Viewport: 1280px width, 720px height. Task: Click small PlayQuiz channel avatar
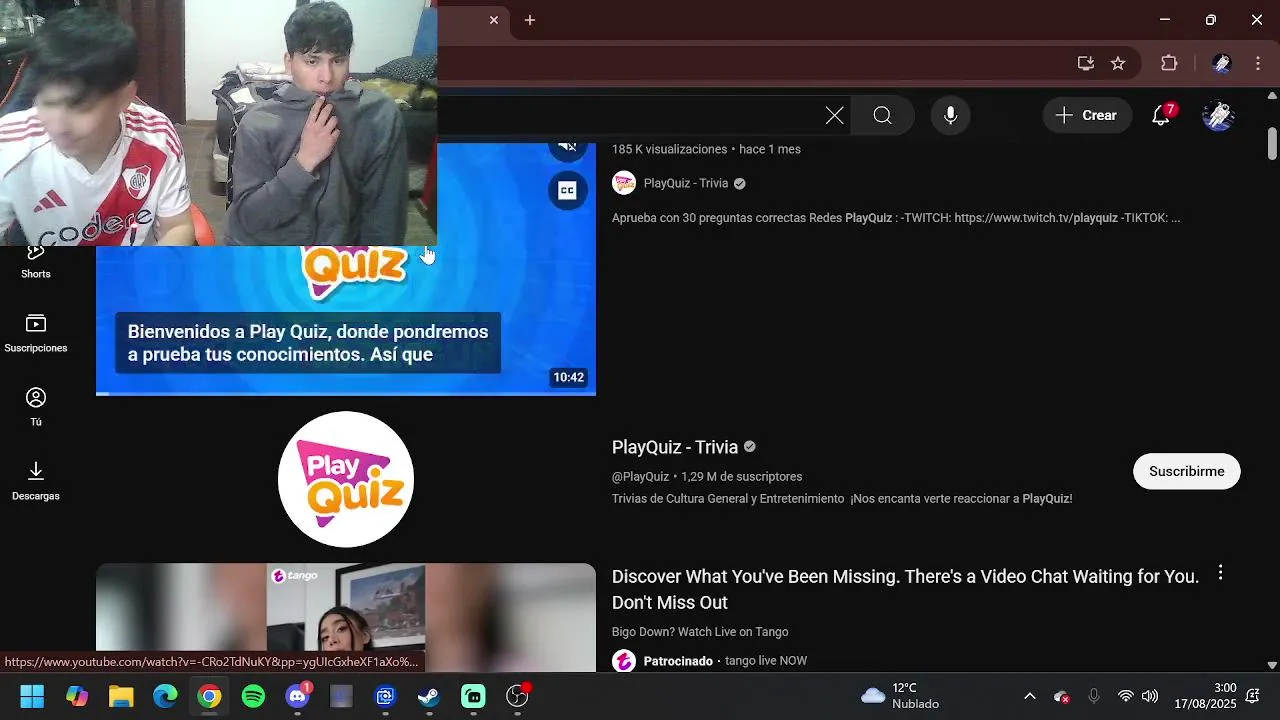624,183
